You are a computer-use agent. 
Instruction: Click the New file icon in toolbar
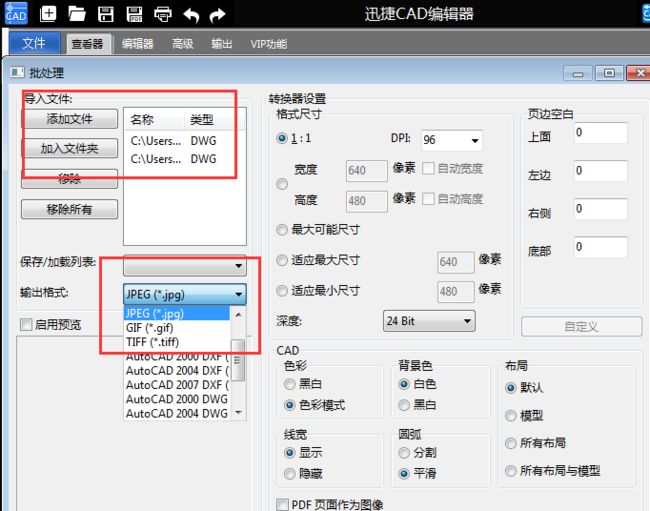click(x=48, y=14)
